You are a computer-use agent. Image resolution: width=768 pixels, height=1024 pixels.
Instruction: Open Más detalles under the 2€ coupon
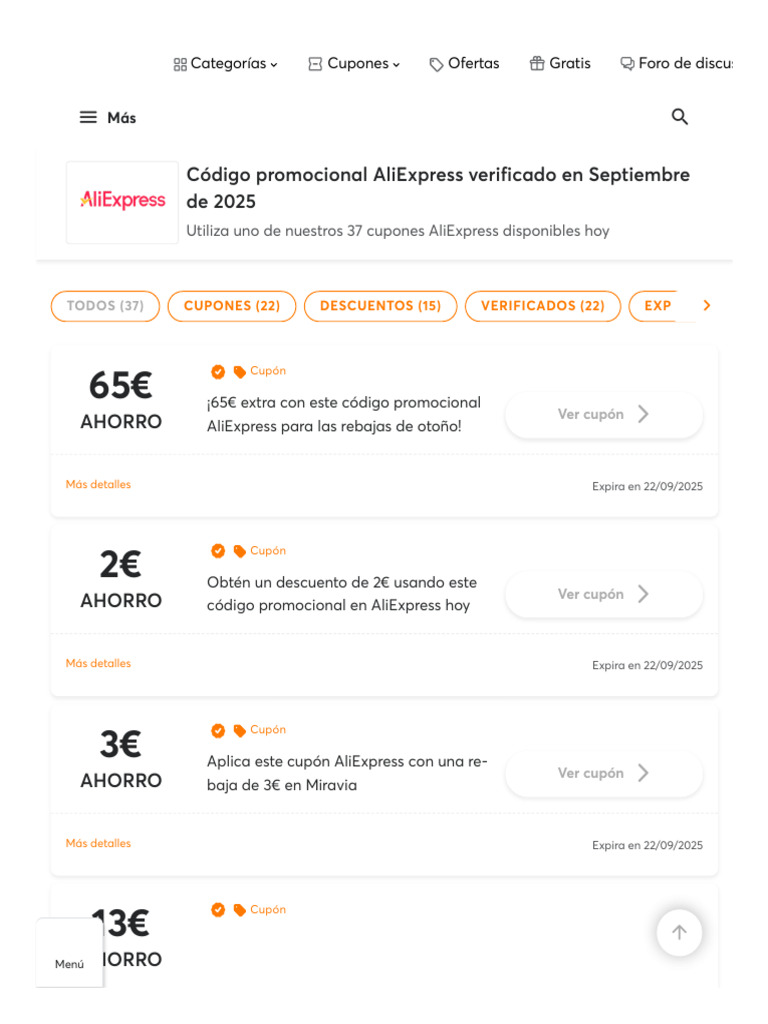[x=98, y=663]
